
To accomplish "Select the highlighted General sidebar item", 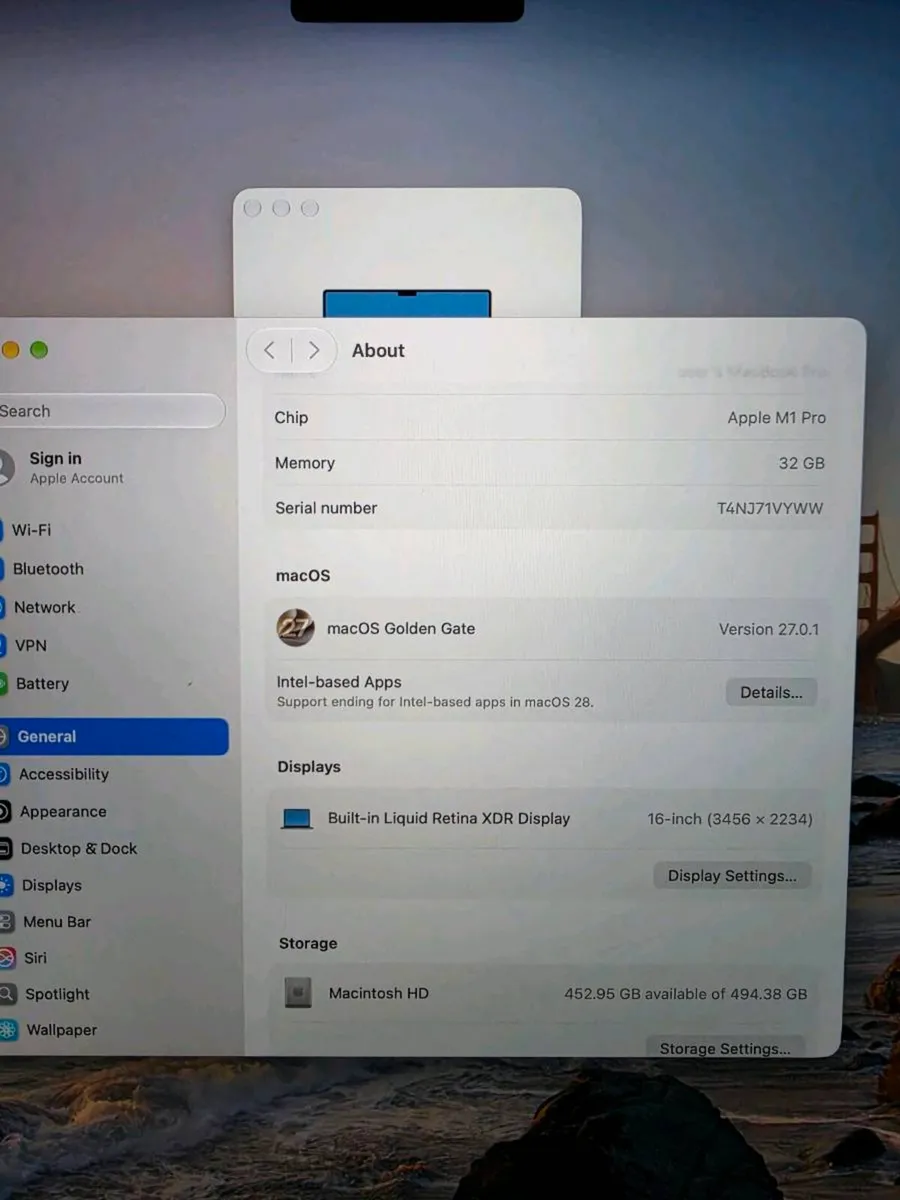I will [x=114, y=737].
